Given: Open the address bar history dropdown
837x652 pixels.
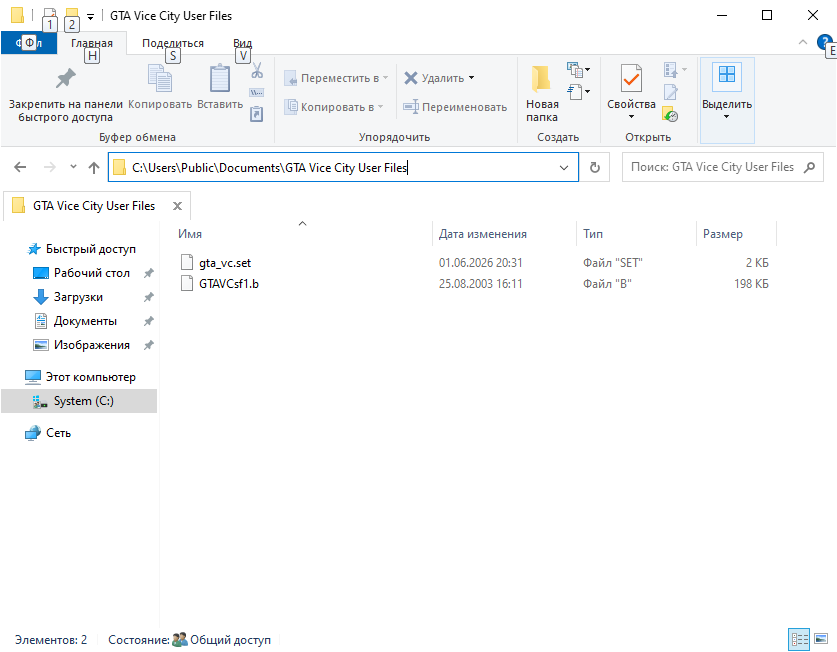Looking at the screenshot, I should pyautogui.click(x=564, y=168).
